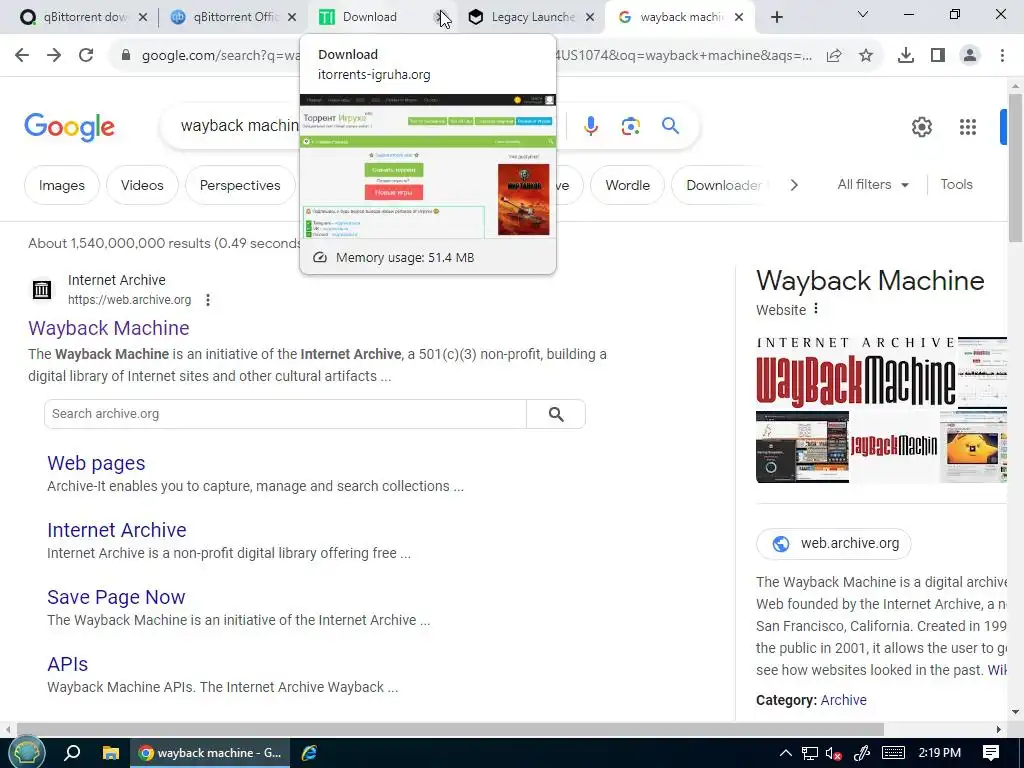Image resolution: width=1024 pixels, height=768 pixels.
Task: Share this page via address bar icon
Action: pyautogui.click(x=834, y=56)
